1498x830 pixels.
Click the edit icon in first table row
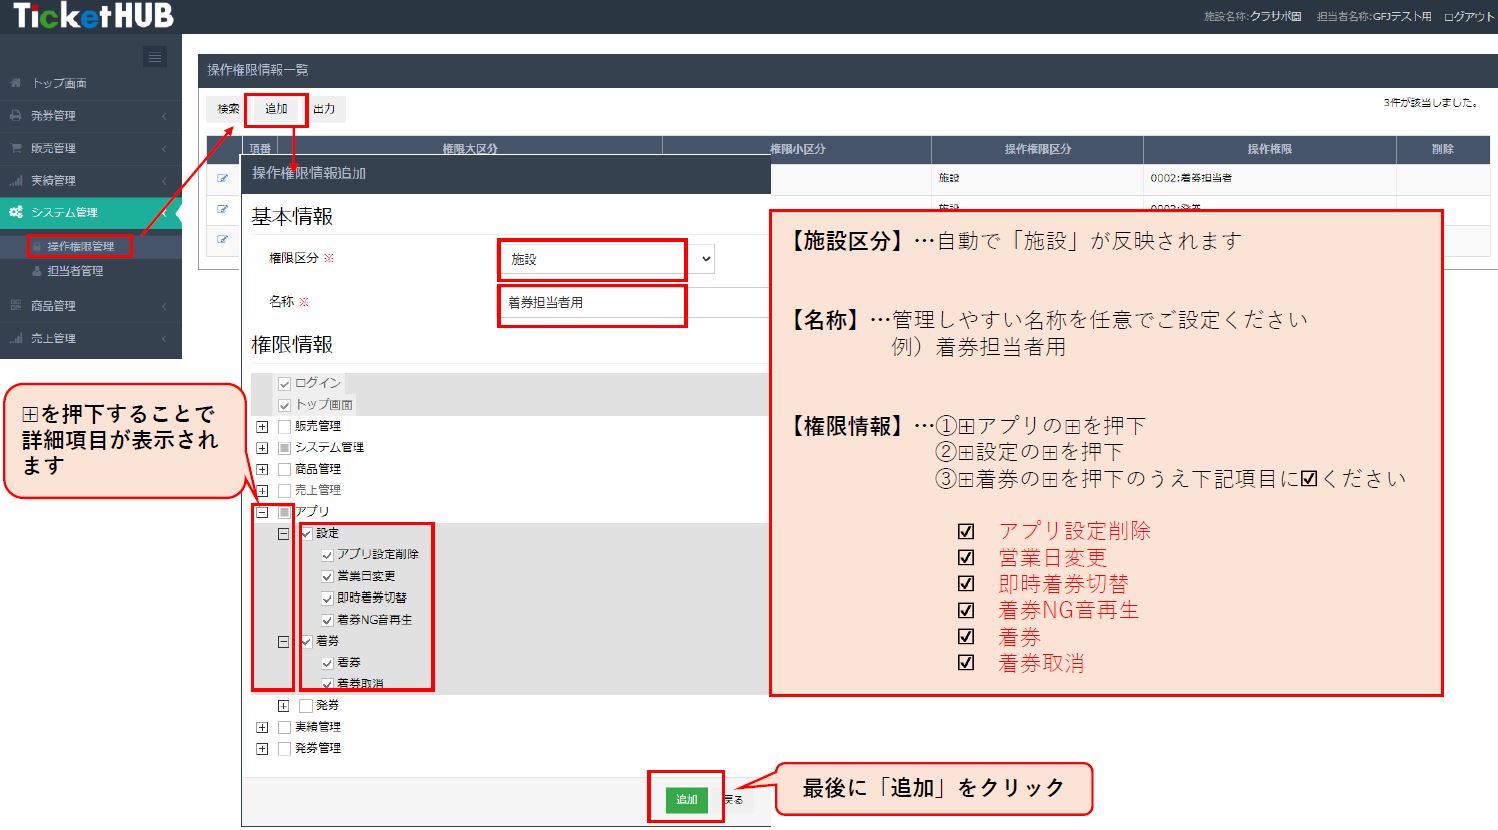click(223, 179)
